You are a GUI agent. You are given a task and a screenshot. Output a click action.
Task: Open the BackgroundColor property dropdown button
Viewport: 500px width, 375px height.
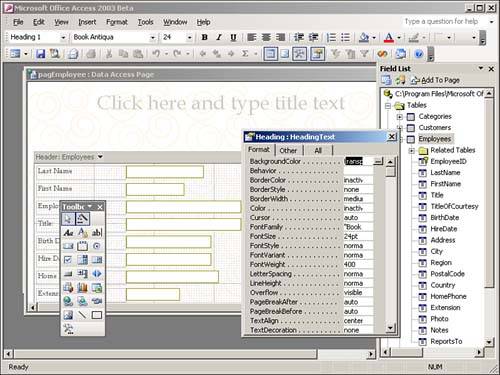pos(378,161)
